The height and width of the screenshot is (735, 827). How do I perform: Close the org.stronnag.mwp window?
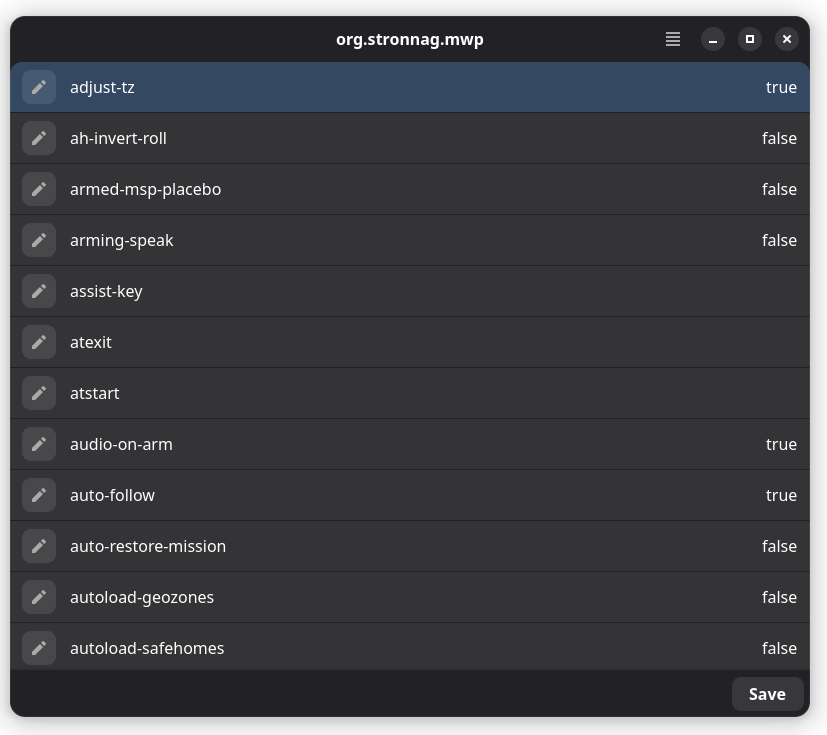click(x=786, y=40)
